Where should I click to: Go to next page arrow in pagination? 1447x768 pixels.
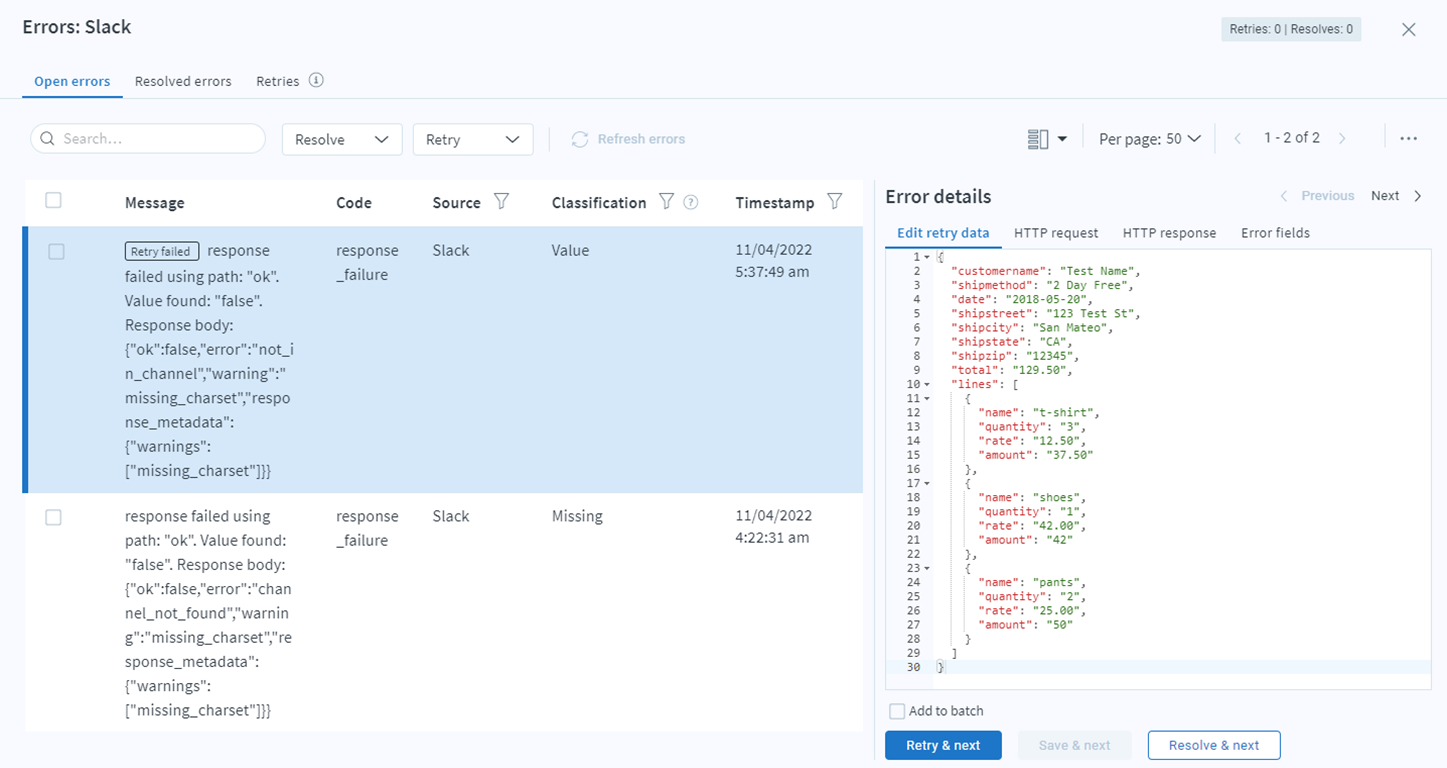1342,139
